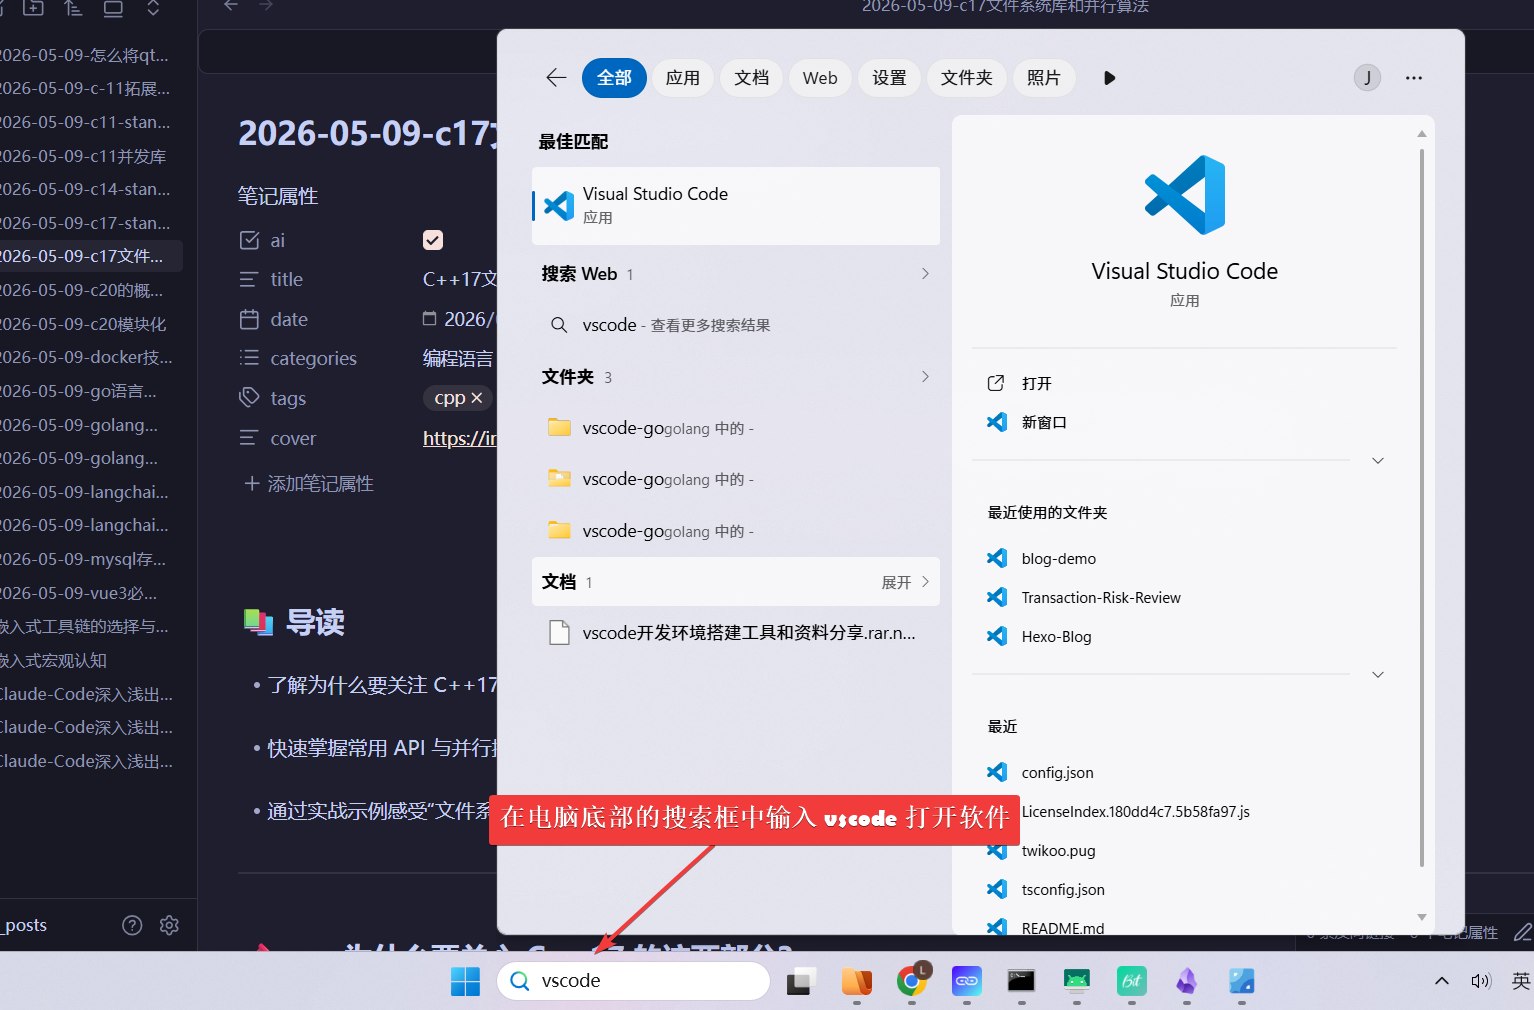Screen dimensions: 1534x1010
Task: Click the tags property icon in Obsidian
Action: pyautogui.click(x=249, y=398)
